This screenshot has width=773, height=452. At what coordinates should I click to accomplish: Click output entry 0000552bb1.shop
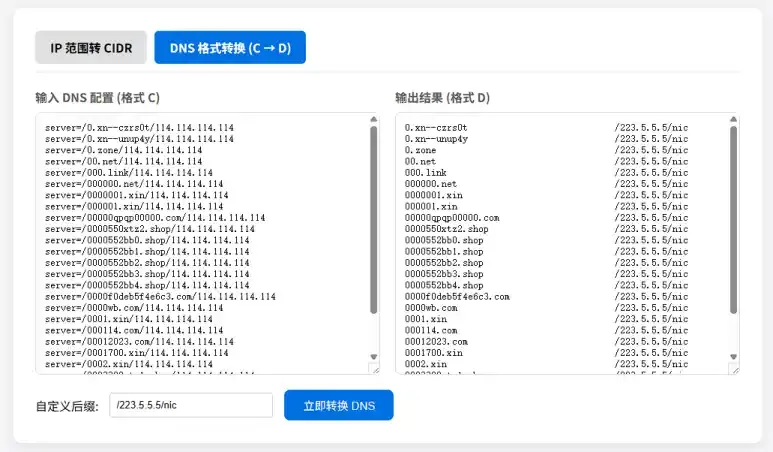[444, 252]
